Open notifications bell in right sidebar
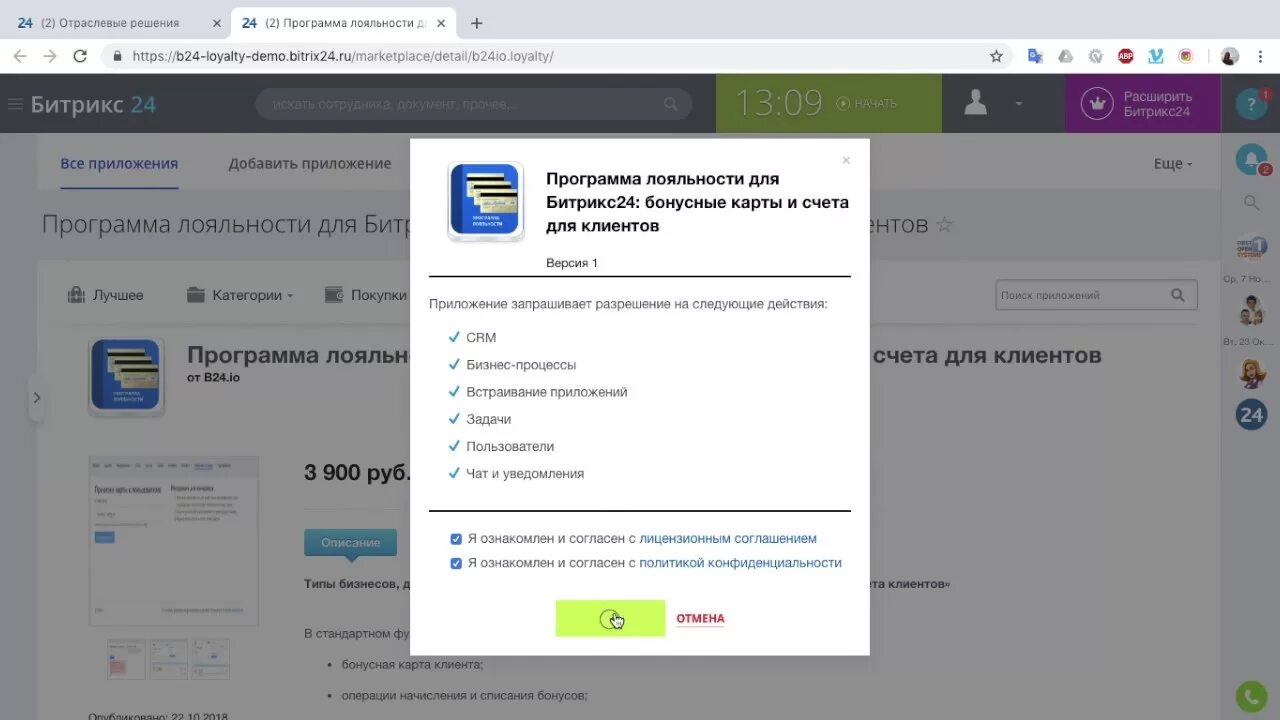The height and width of the screenshot is (720, 1280). point(1251,160)
